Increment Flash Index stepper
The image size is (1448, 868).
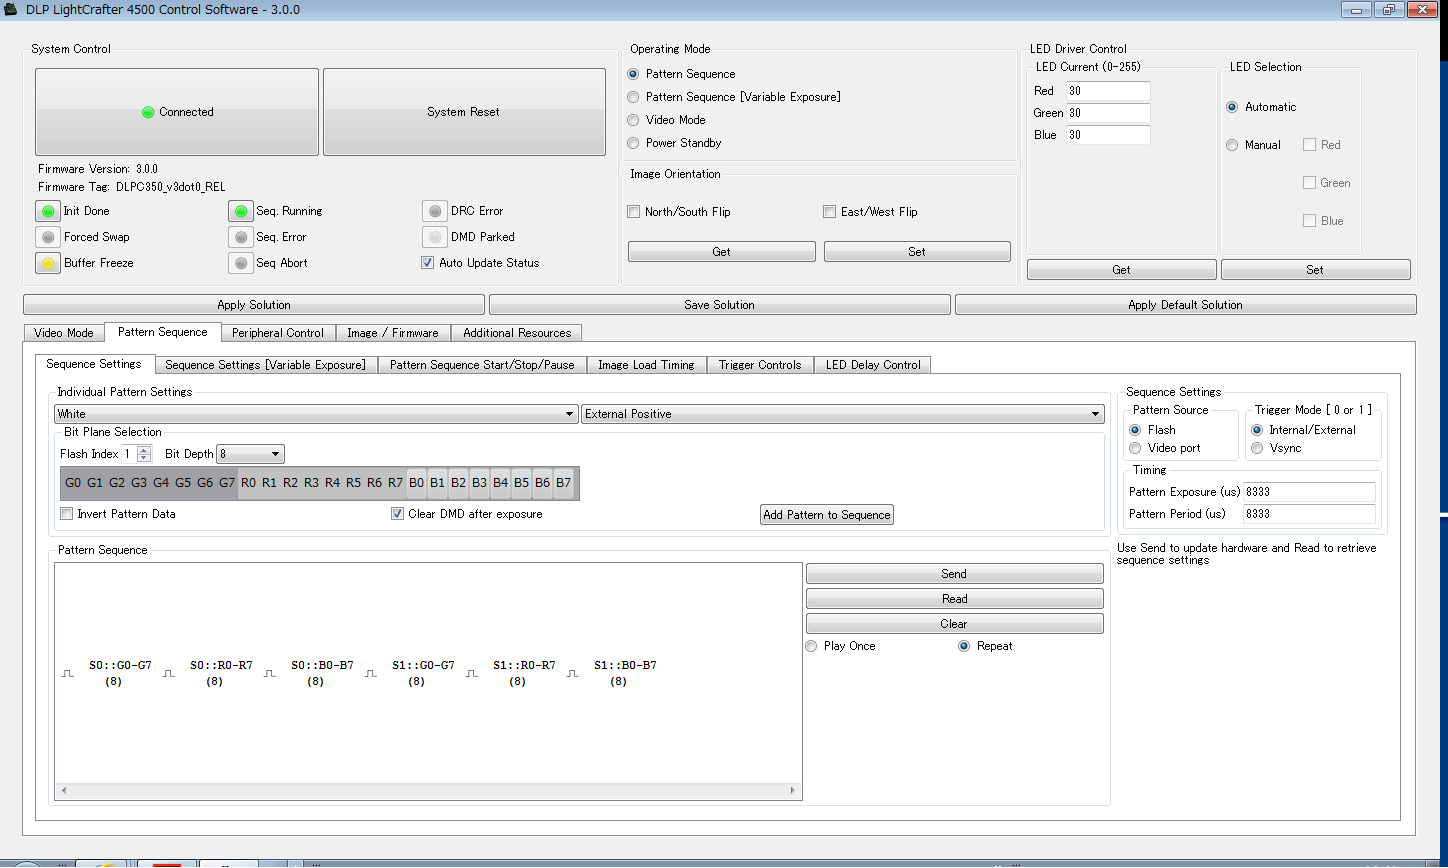(144, 450)
